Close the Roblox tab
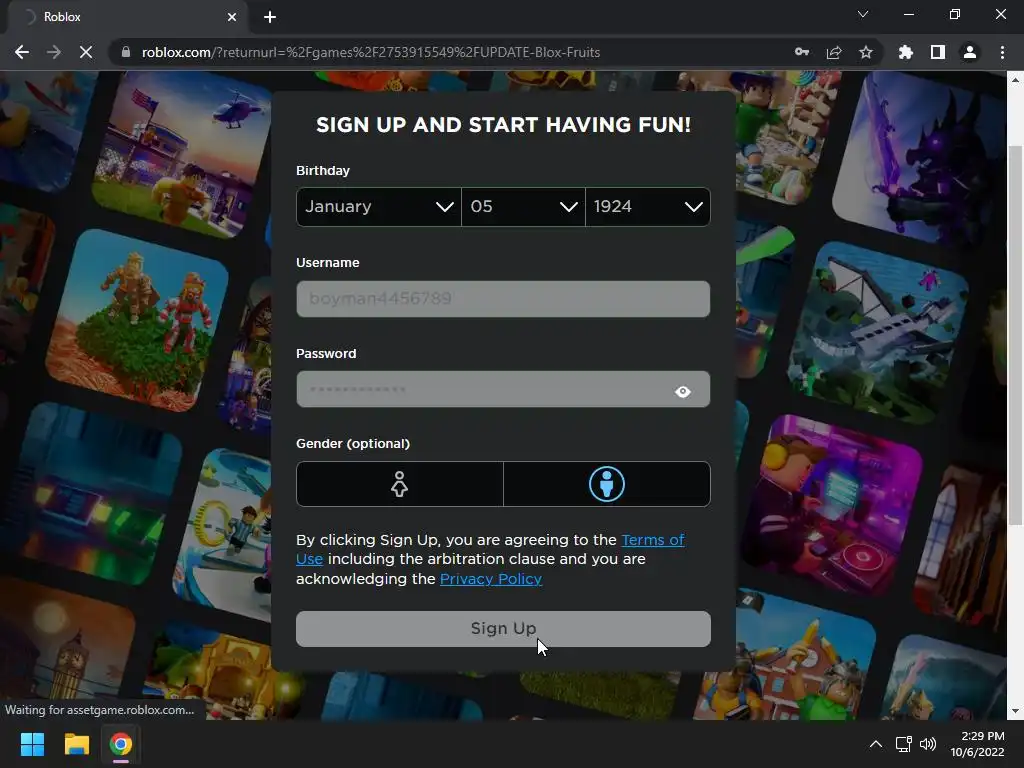 click(x=232, y=17)
